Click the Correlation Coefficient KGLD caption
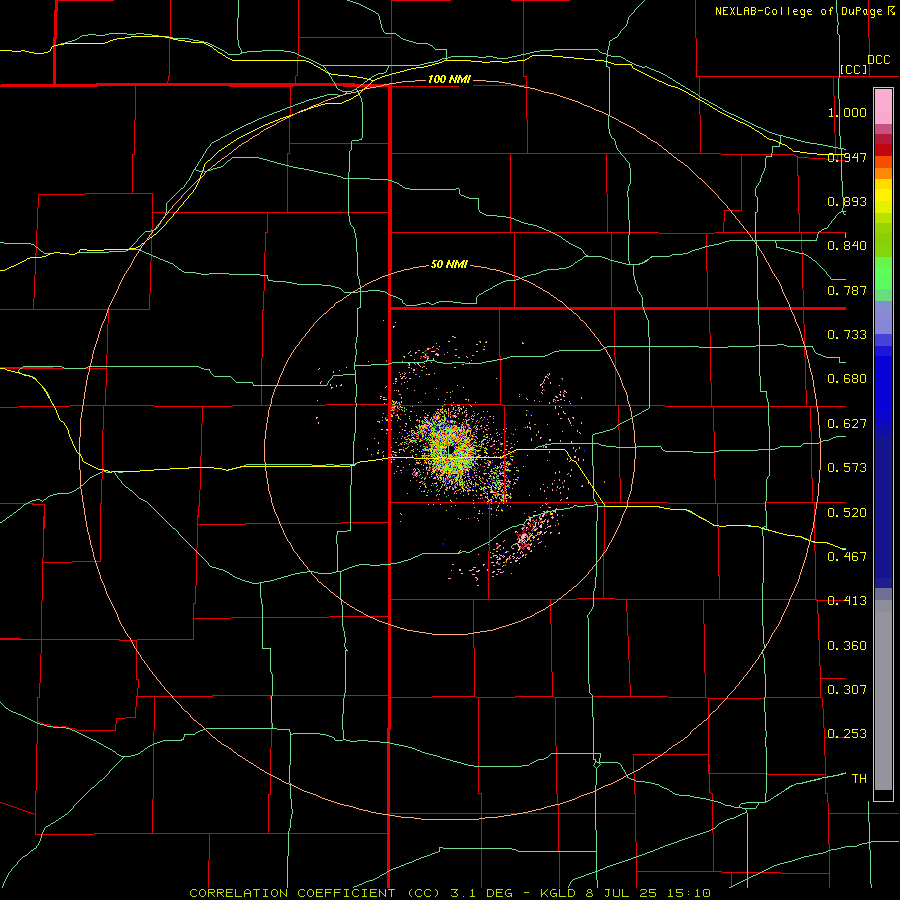Viewport: 900px width, 900px height. pos(450,893)
